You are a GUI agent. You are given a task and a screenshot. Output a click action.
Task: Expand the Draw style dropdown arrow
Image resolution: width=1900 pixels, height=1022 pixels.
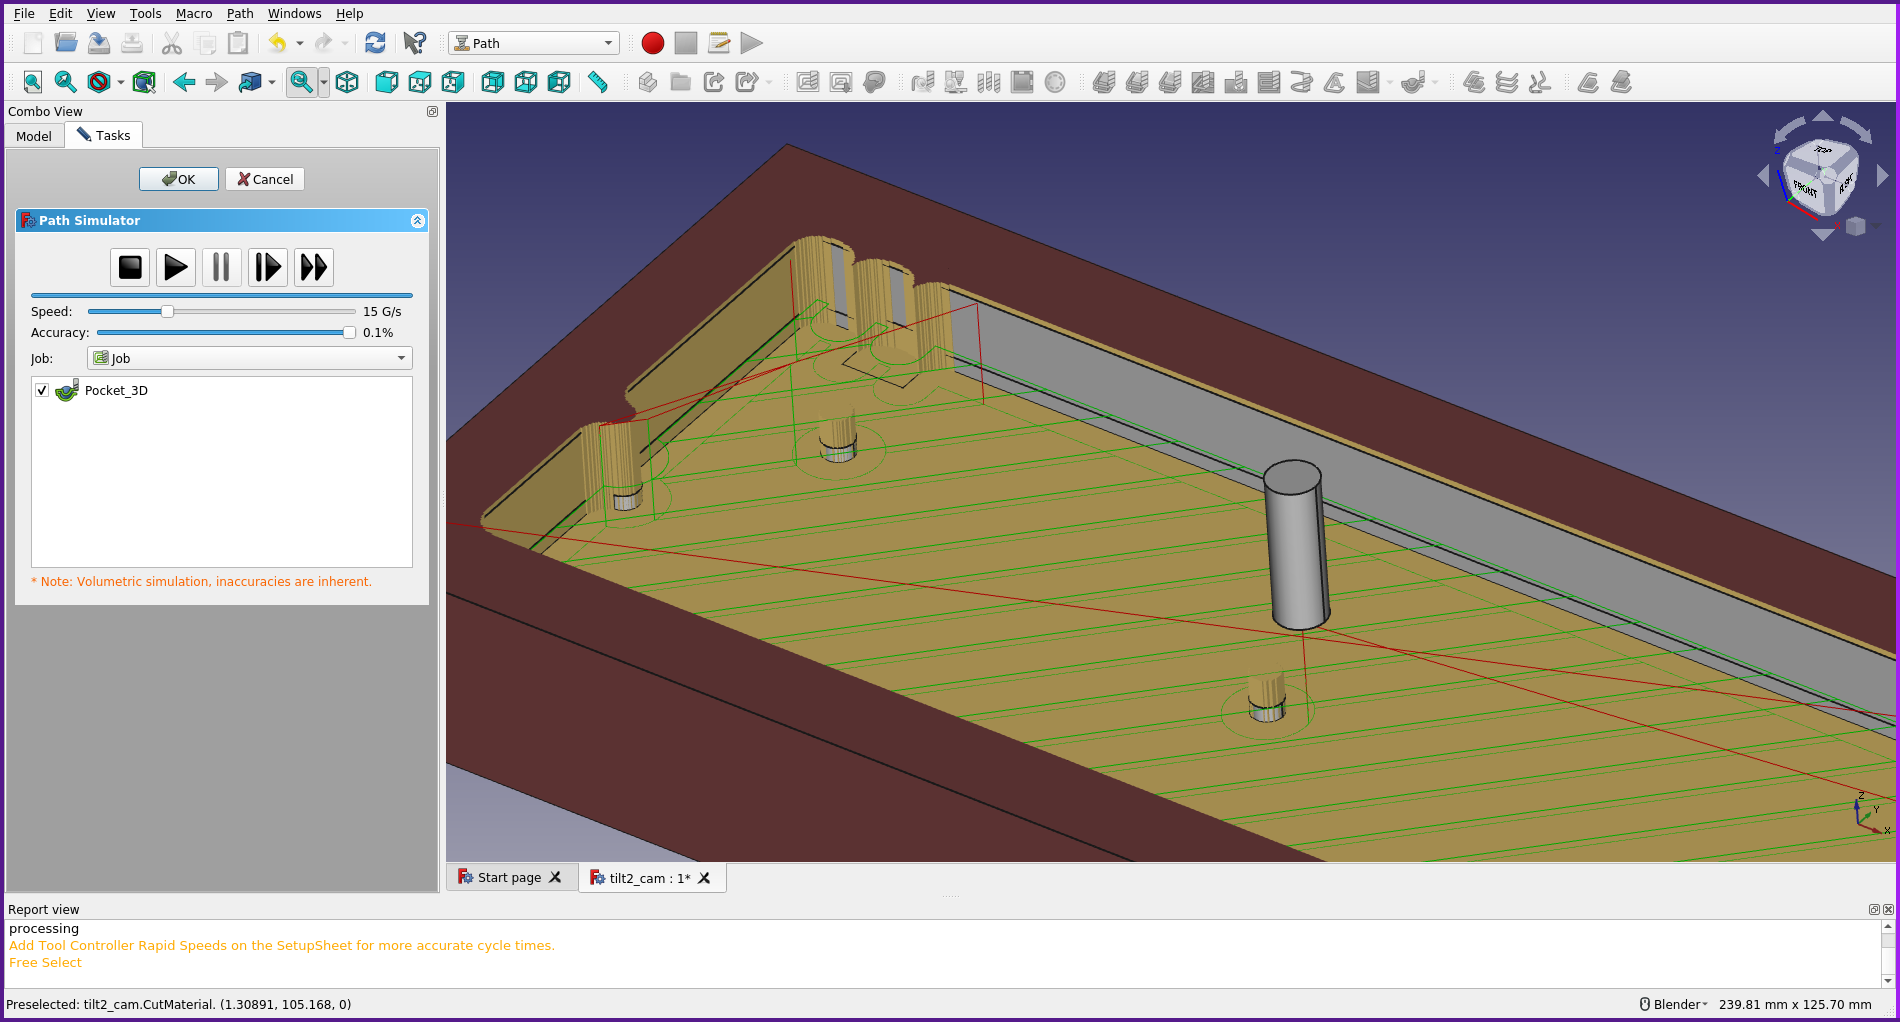pos(121,82)
